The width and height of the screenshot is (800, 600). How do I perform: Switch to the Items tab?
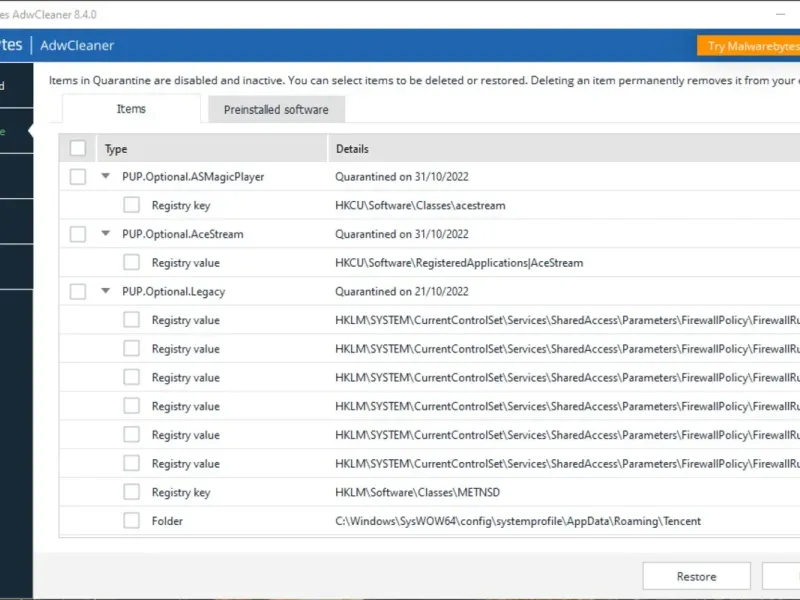(x=131, y=109)
